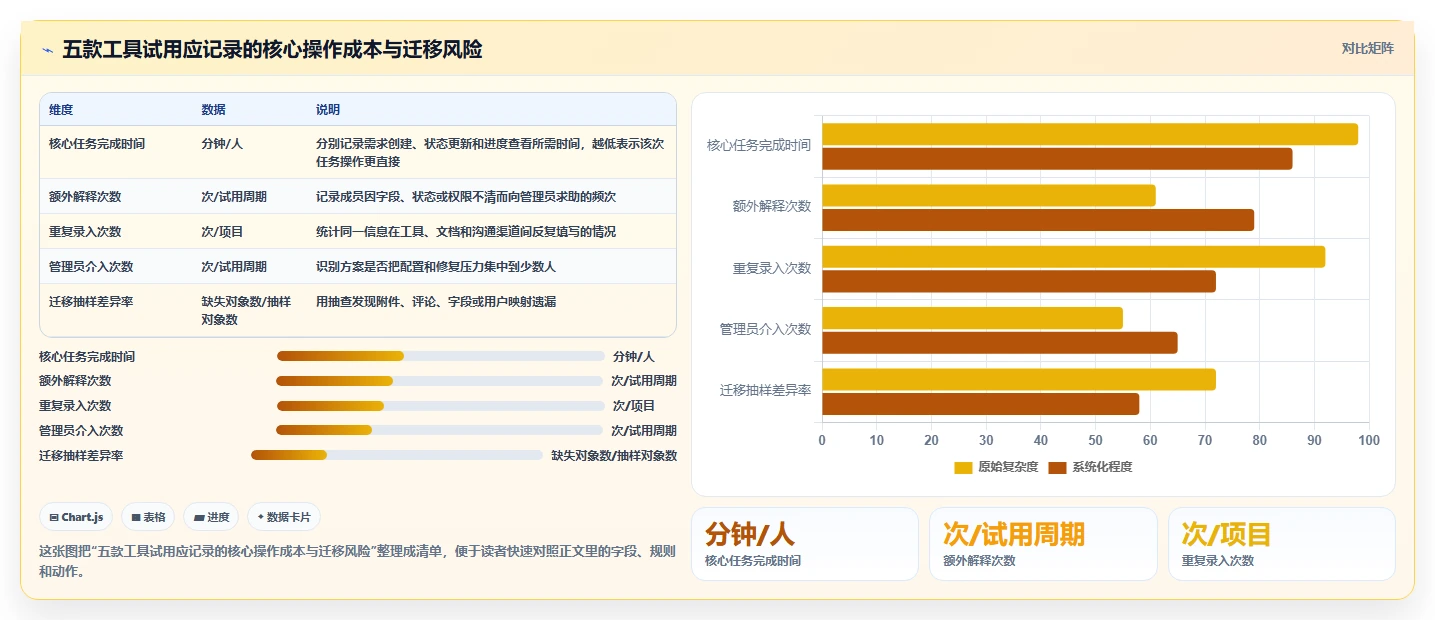
Task: Click table cell 次/项目
Action: tap(222, 231)
